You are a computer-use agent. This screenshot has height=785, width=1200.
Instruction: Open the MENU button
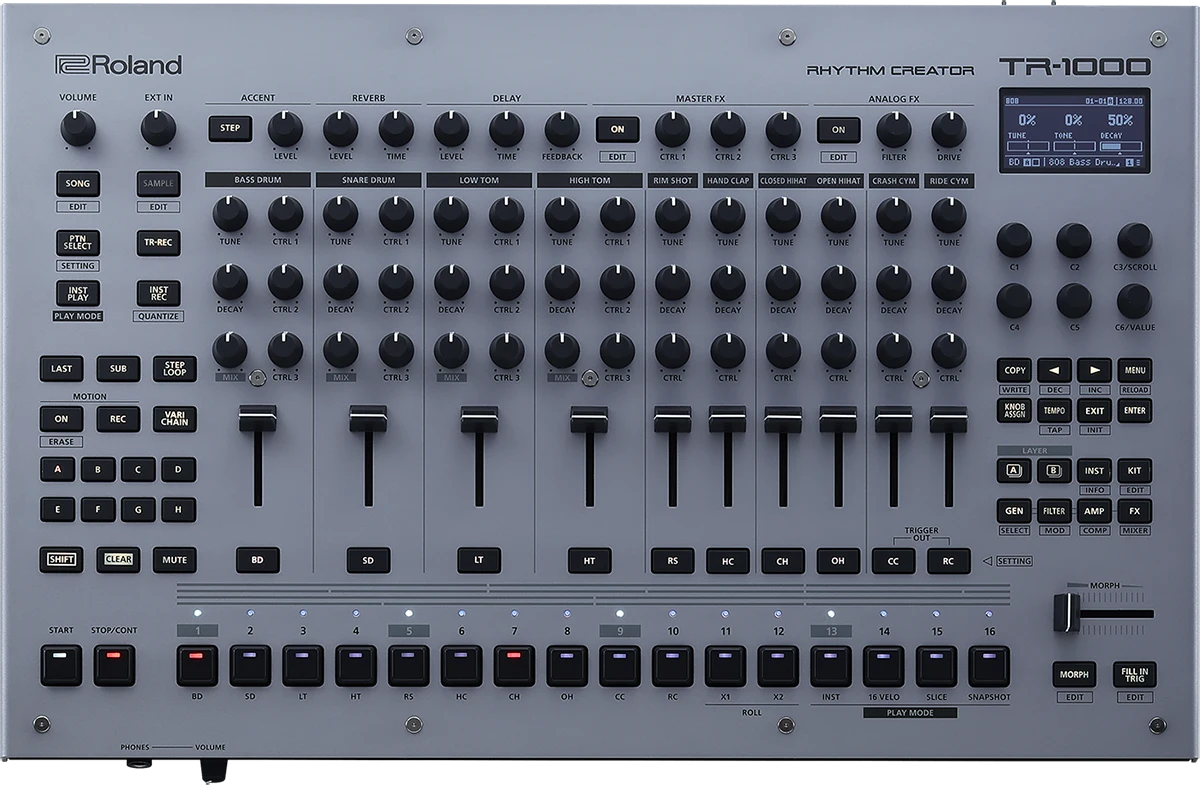pos(1134,370)
